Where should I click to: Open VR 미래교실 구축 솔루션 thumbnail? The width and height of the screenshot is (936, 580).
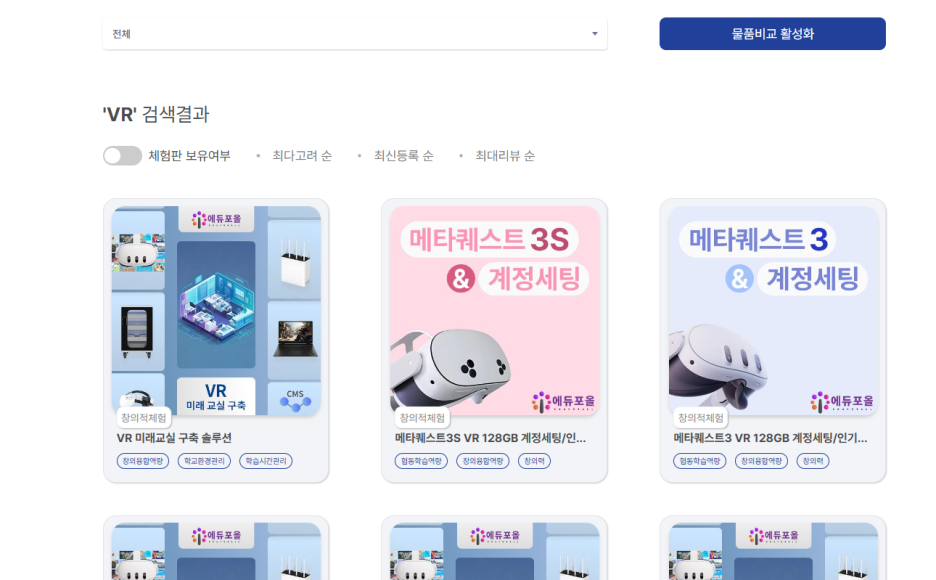(x=216, y=310)
